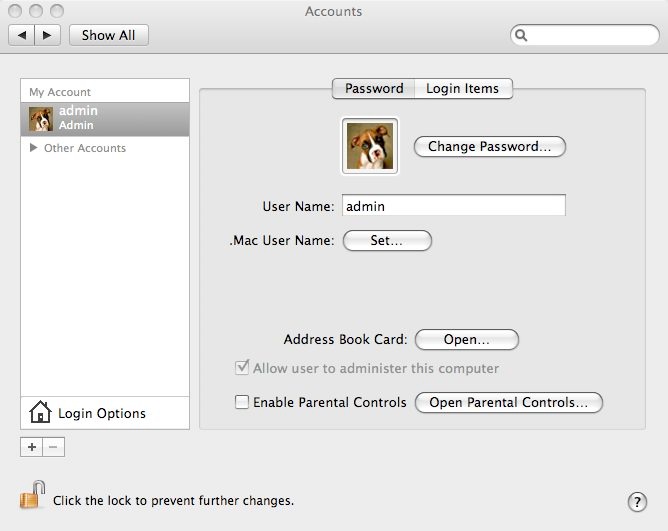Change the boxer dog account picture
The image size is (668, 531).
(x=370, y=146)
